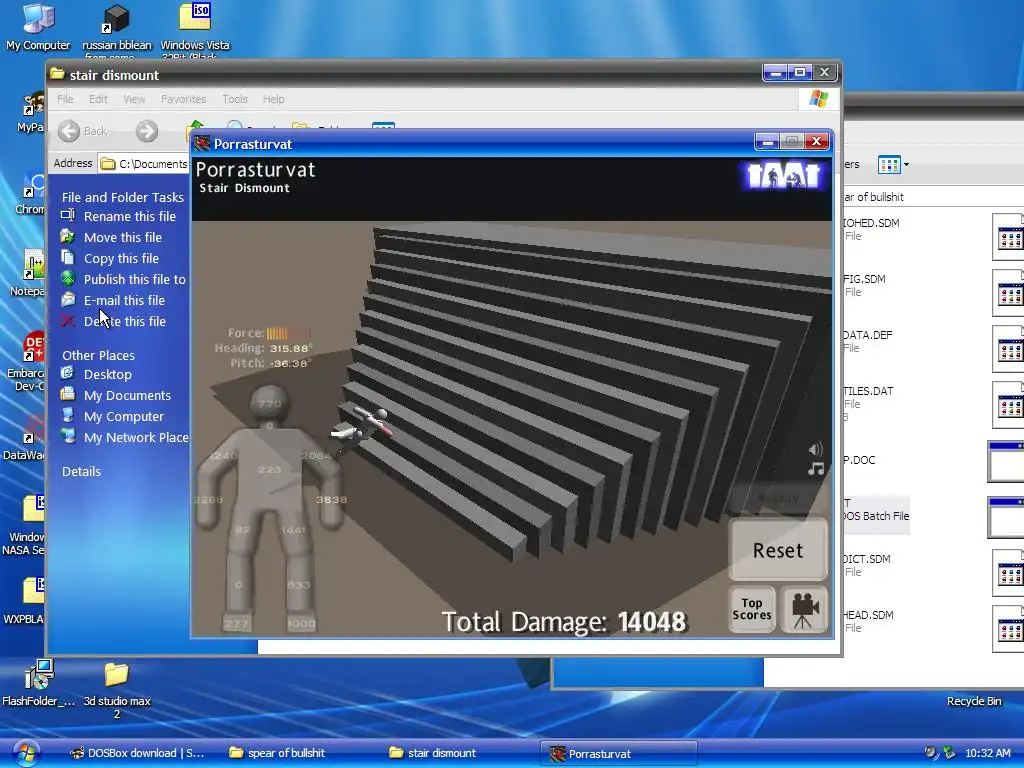1024x768 pixels.
Task: Open Help menu in stair dismount window
Action: 274,99
